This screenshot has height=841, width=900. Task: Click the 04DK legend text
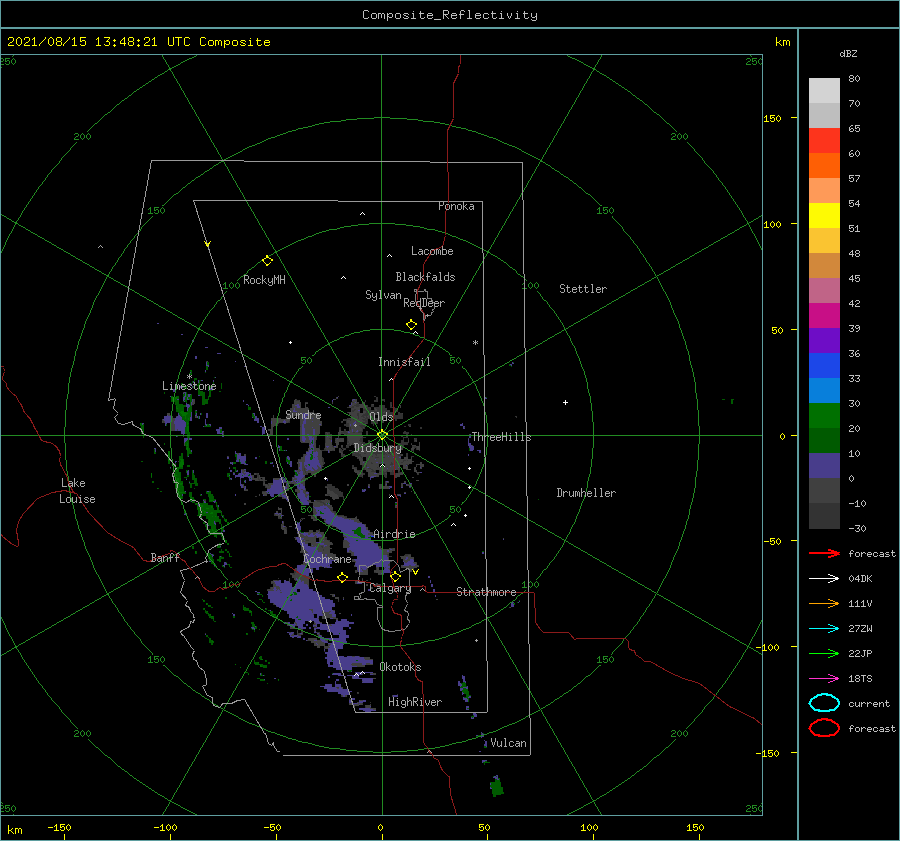[860, 579]
